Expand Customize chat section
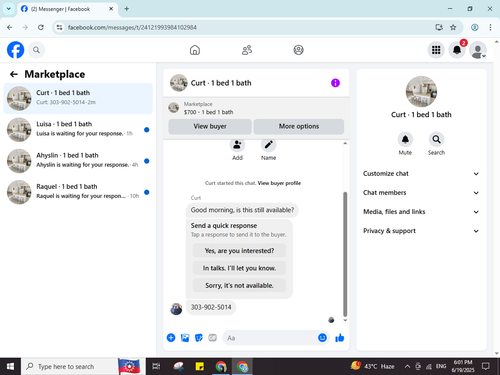This screenshot has height=375, width=500. (x=421, y=174)
